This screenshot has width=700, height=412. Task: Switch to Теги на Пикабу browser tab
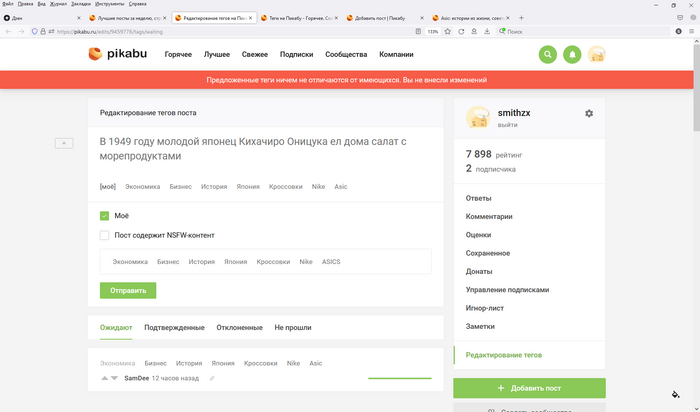pyautogui.click(x=300, y=18)
